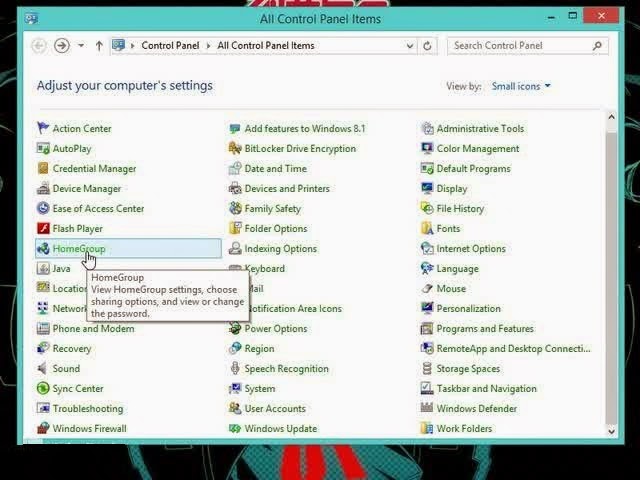Viewport: 640px width, 480px height.
Task: Open the File History icon
Action: point(427,208)
